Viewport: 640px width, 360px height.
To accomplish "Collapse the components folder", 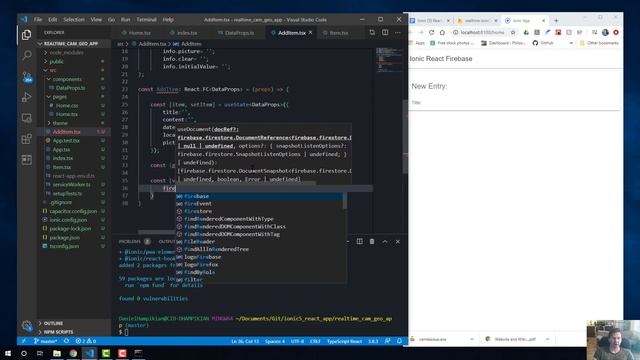I will [67, 79].
